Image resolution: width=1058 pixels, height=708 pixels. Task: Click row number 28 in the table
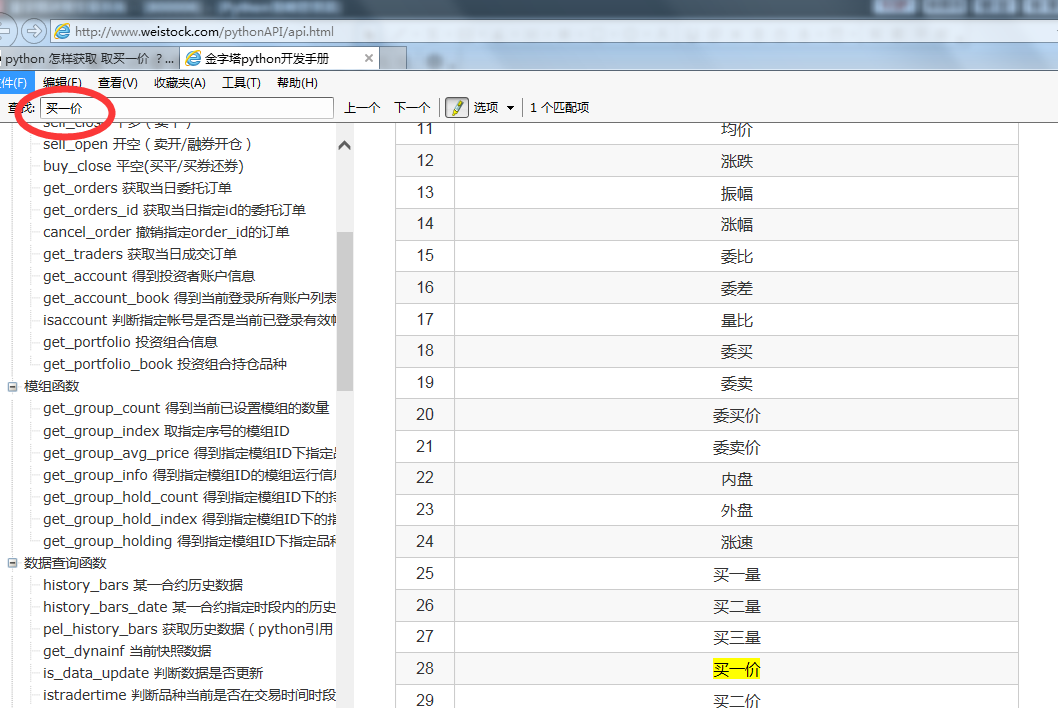(425, 668)
